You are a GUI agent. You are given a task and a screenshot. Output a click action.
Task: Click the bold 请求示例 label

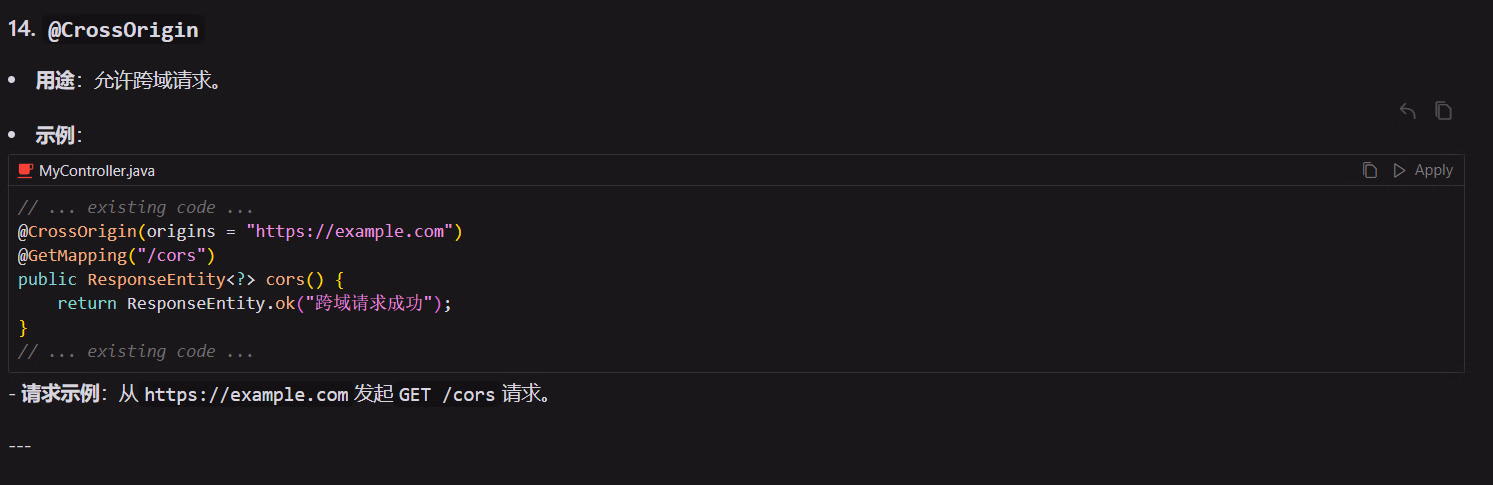(x=60, y=395)
